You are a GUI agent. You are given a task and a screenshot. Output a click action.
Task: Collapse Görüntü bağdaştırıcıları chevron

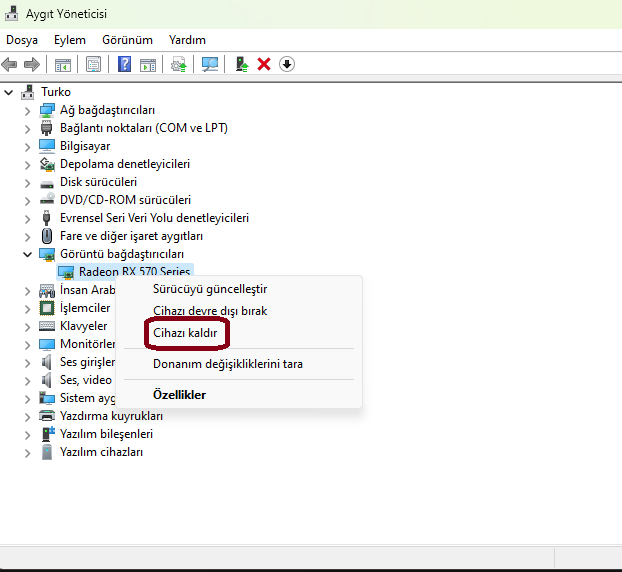[x=27, y=254]
